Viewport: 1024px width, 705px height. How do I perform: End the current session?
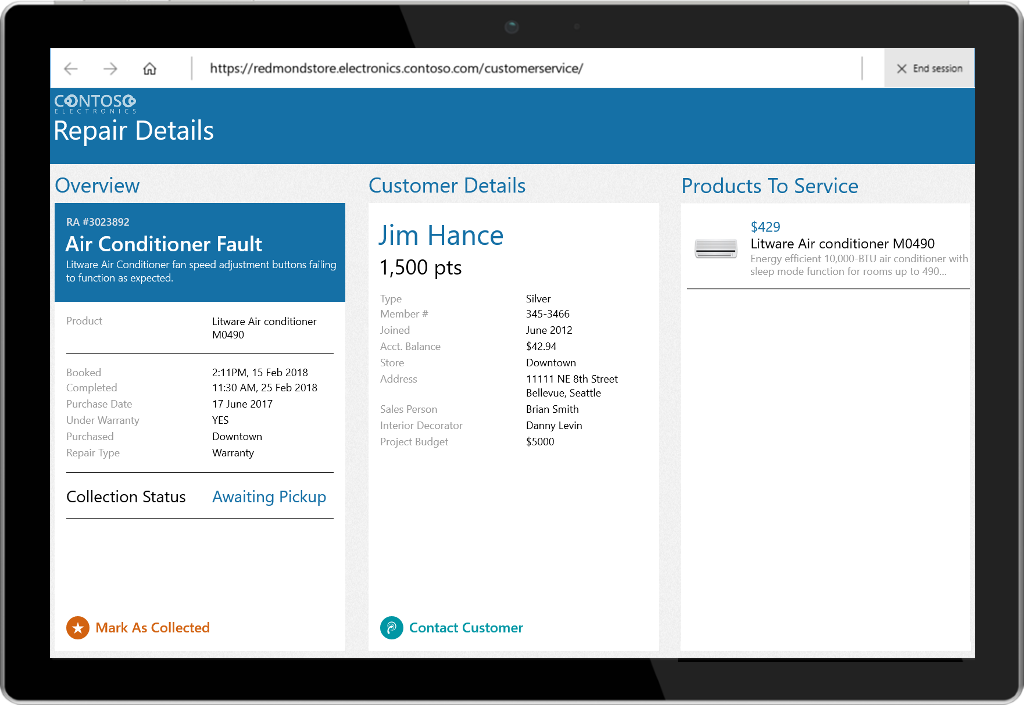(929, 68)
